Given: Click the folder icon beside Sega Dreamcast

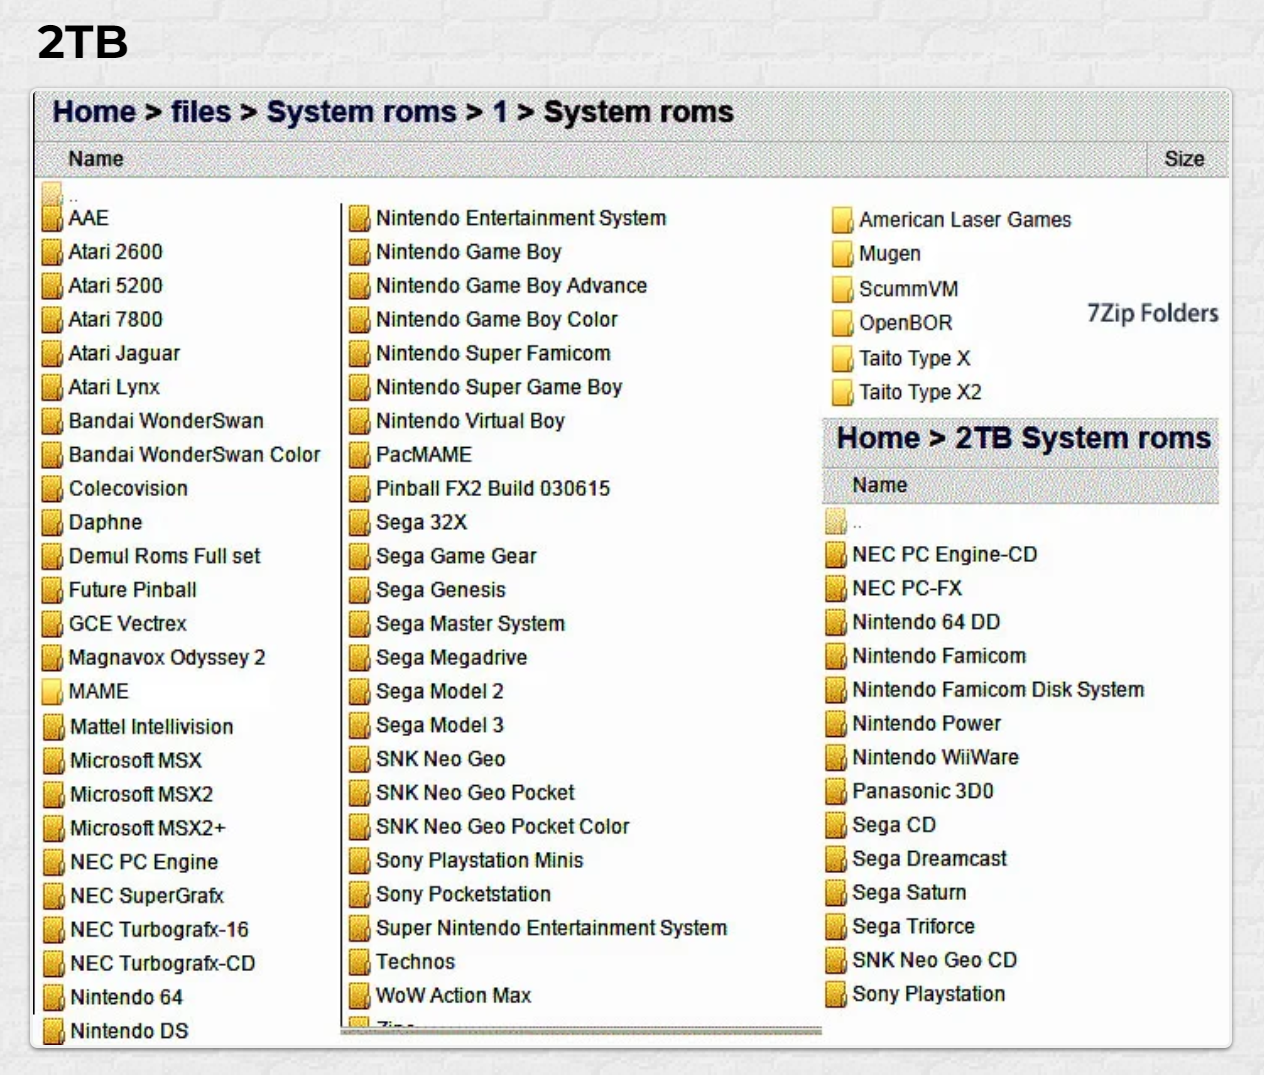Looking at the screenshot, I should coord(836,859).
